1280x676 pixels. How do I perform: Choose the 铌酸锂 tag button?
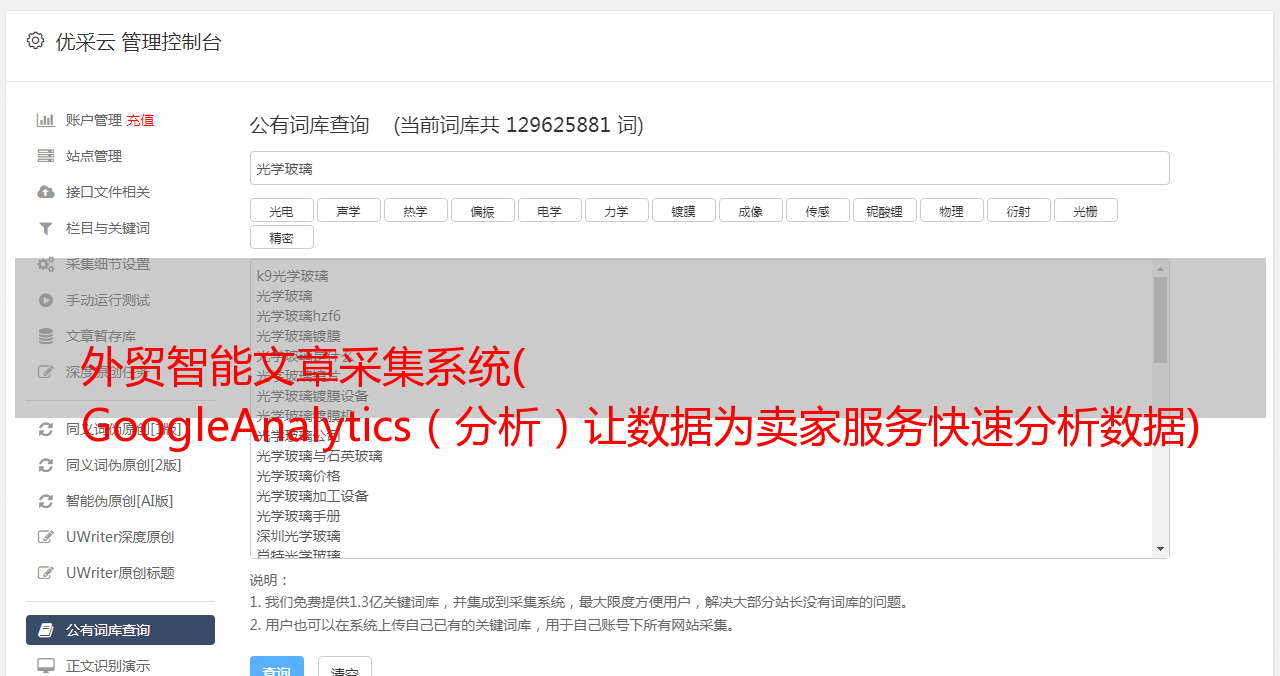885,210
